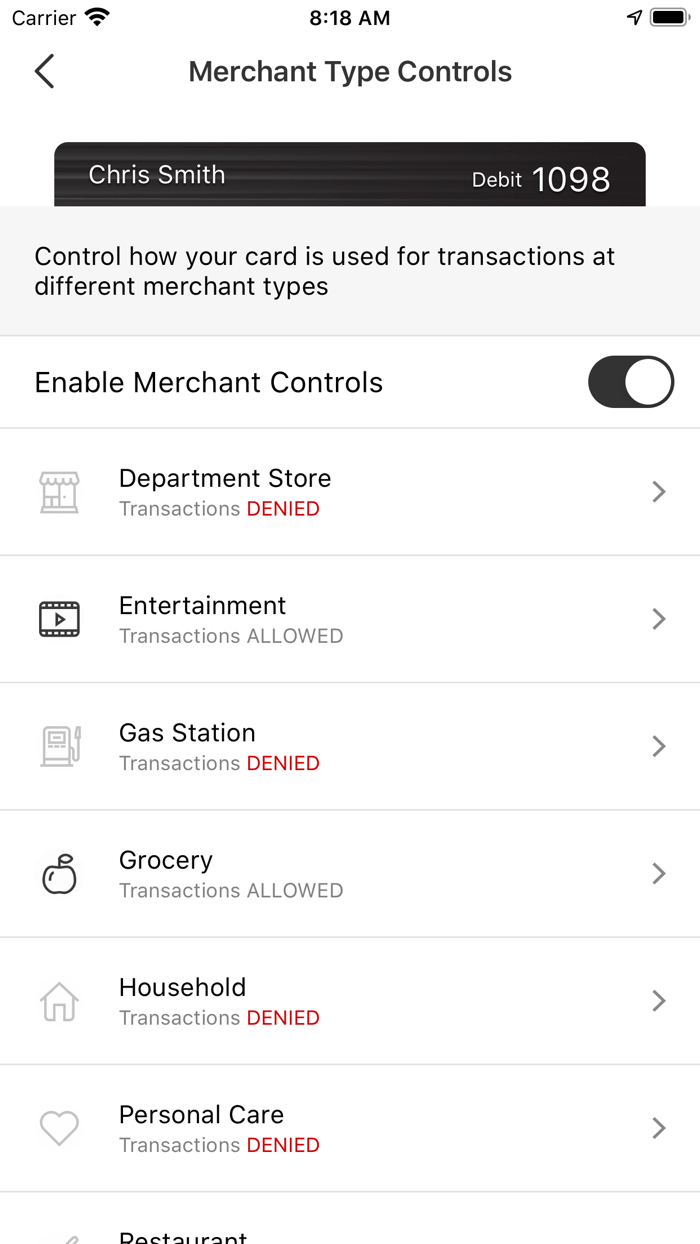Disable the Enable Merchant Controls switch
This screenshot has height=1244, width=700.
(630, 382)
